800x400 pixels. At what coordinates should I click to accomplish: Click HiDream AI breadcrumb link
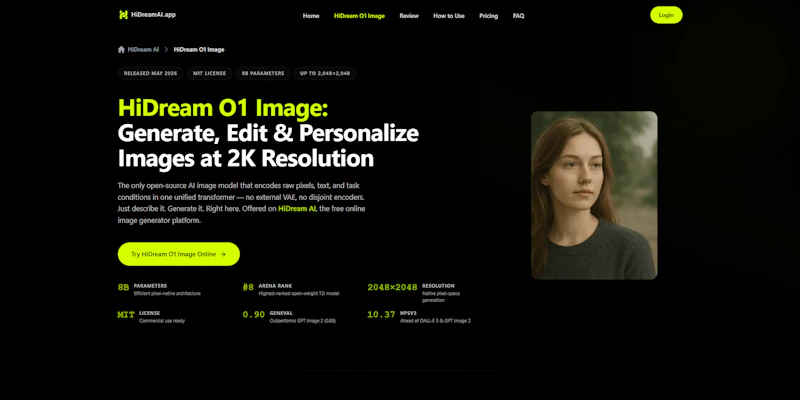pyautogui.click(x=143, y=49)
